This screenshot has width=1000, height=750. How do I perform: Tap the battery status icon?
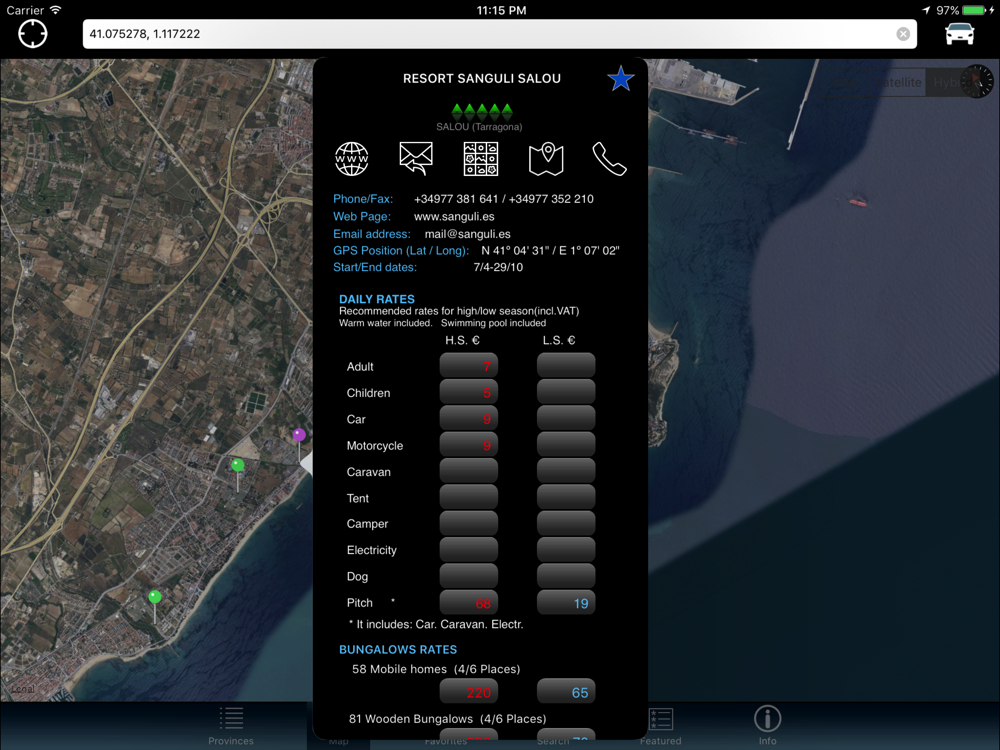pyautogui.click(x=974, y=10)
